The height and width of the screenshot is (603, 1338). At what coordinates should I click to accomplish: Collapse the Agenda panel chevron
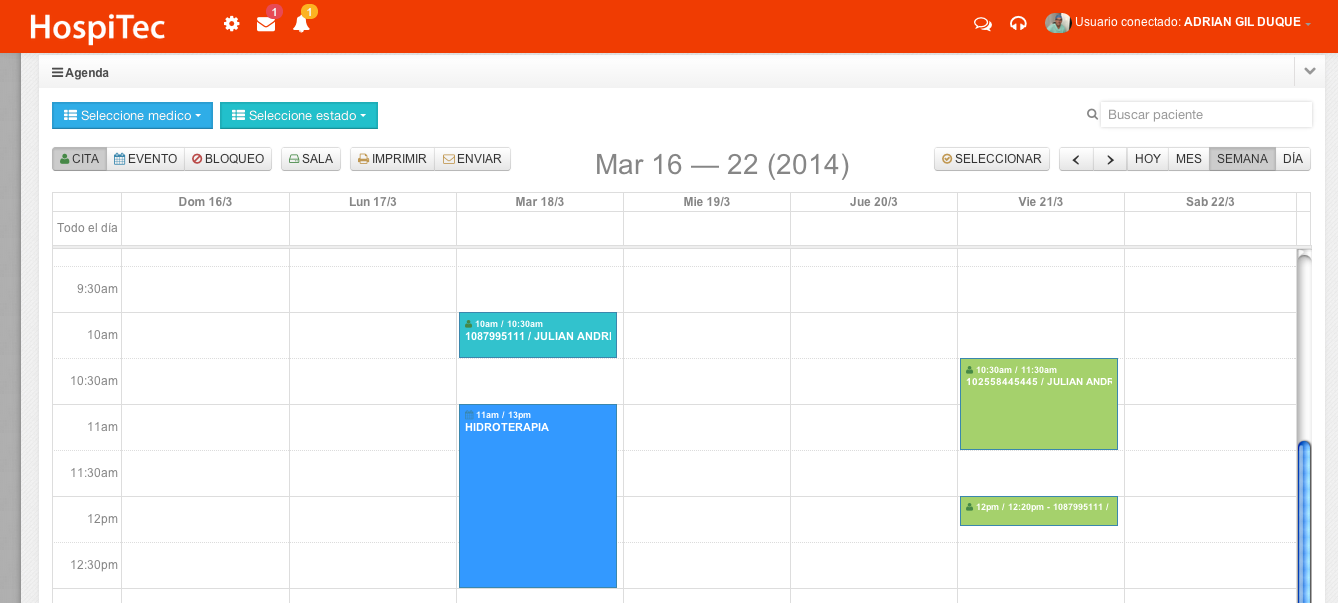[x=1309, y=72]
